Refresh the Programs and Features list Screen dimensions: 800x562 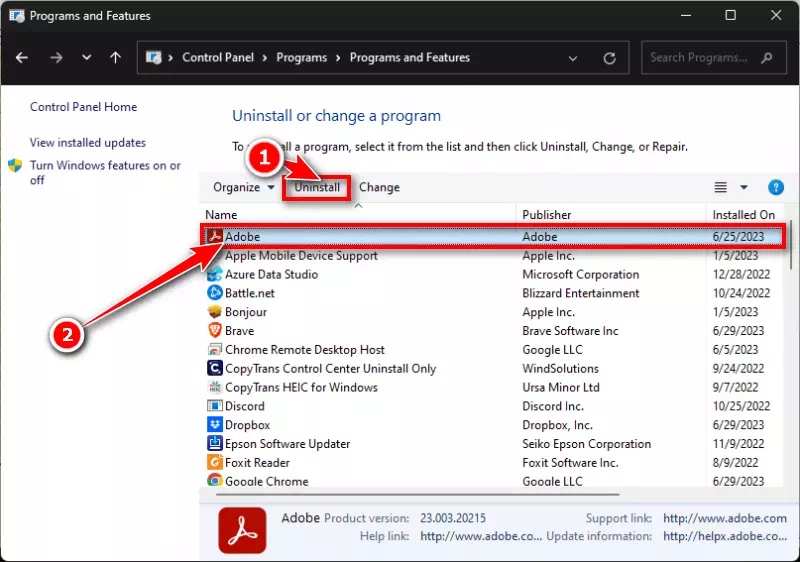pos(609,58)
